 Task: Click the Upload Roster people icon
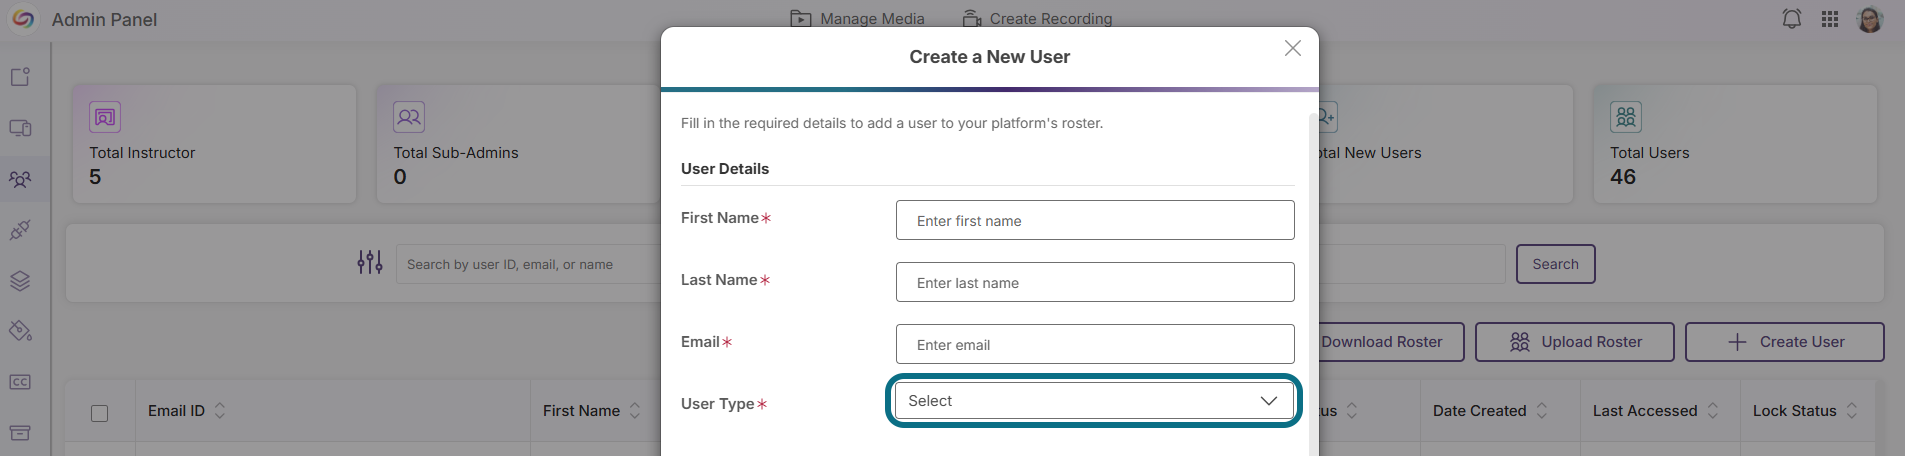point(1520,342)
